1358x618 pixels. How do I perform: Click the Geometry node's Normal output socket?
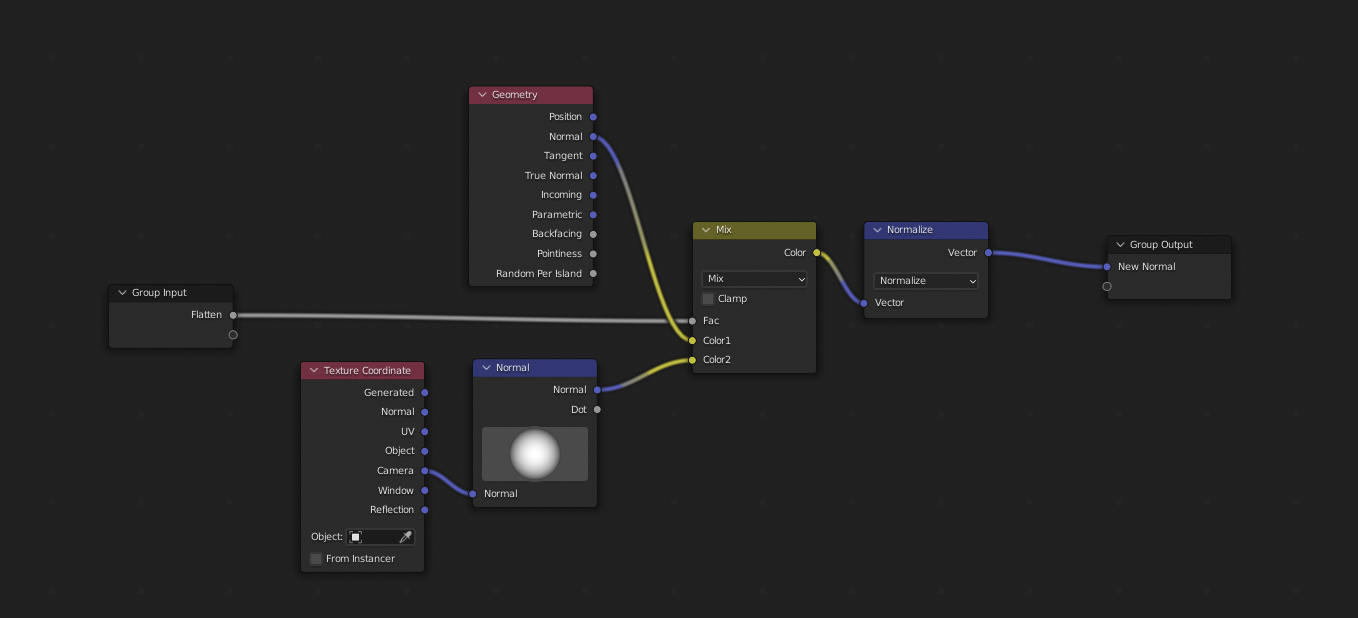click(x=593, y=137)
